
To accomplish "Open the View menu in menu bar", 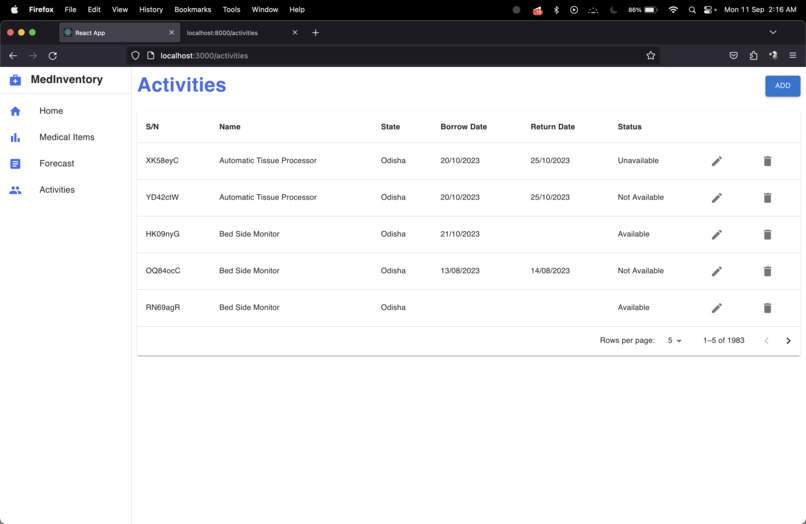I will [120, 9].
